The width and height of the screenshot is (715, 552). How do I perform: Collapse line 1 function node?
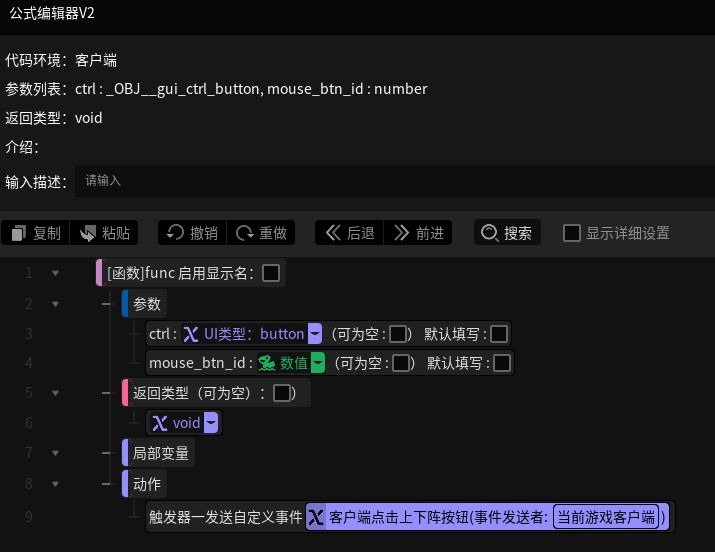click(x=55, y=273)
